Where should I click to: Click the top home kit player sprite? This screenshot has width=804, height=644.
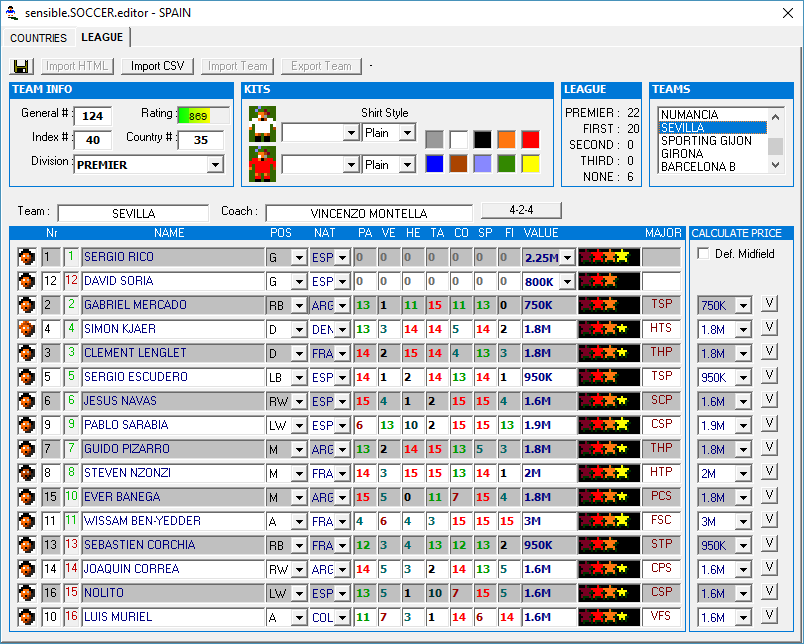pyautogui.click(x=263, y=124)
